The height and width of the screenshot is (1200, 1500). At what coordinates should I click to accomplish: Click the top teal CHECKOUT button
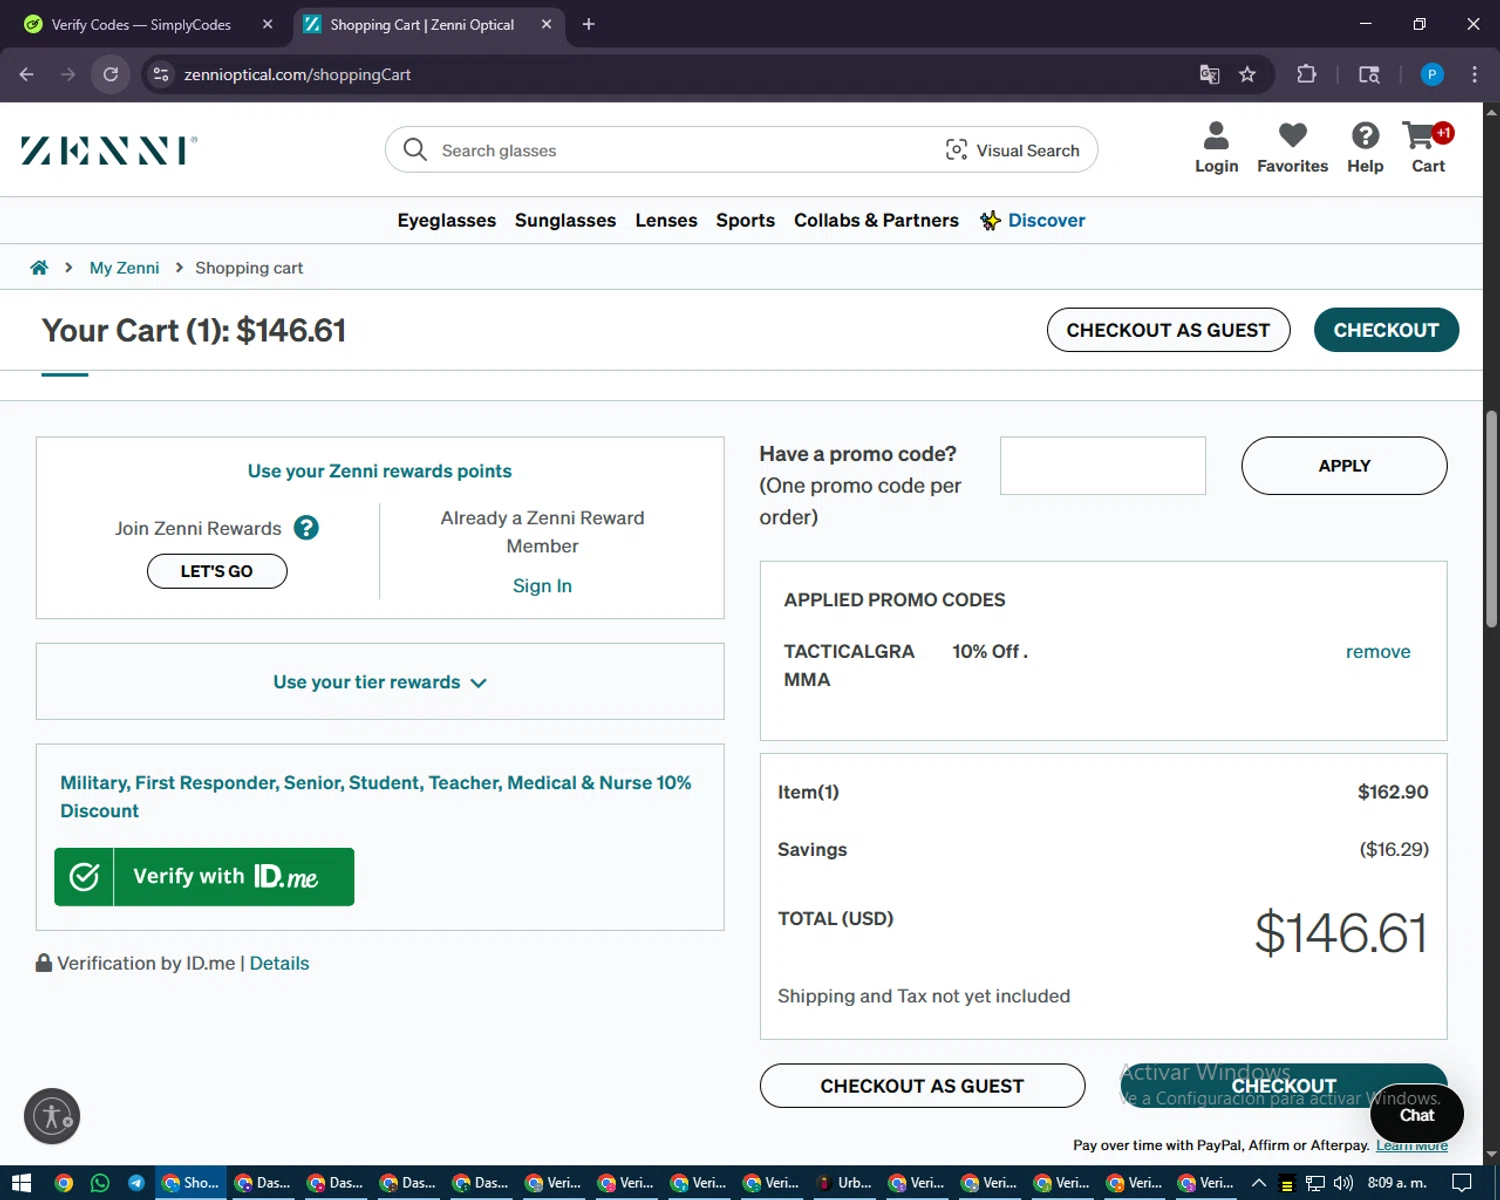[x=1386, y=330]
